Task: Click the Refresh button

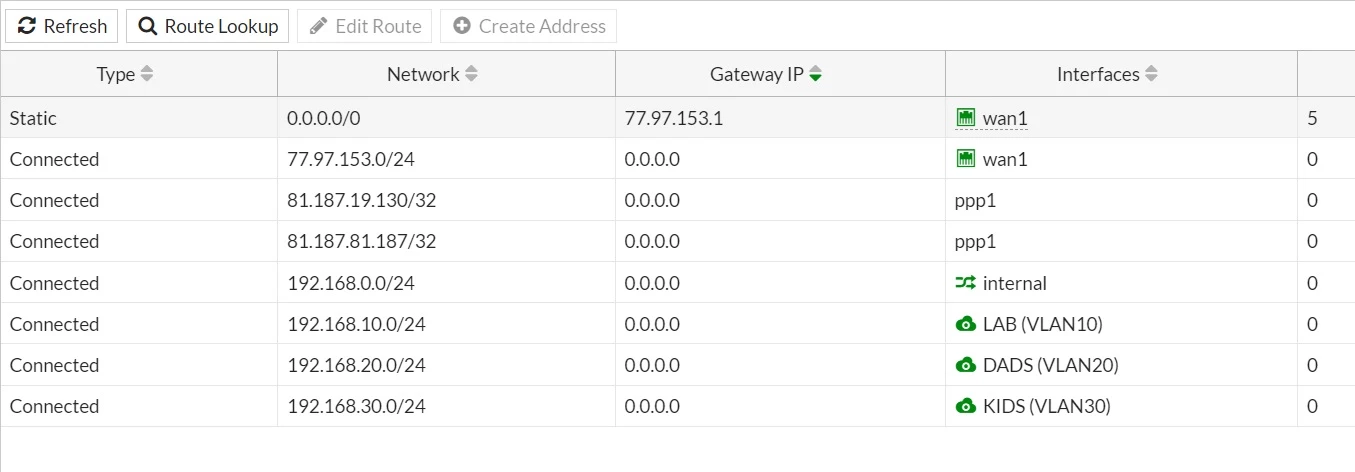Action: [62, 26]
